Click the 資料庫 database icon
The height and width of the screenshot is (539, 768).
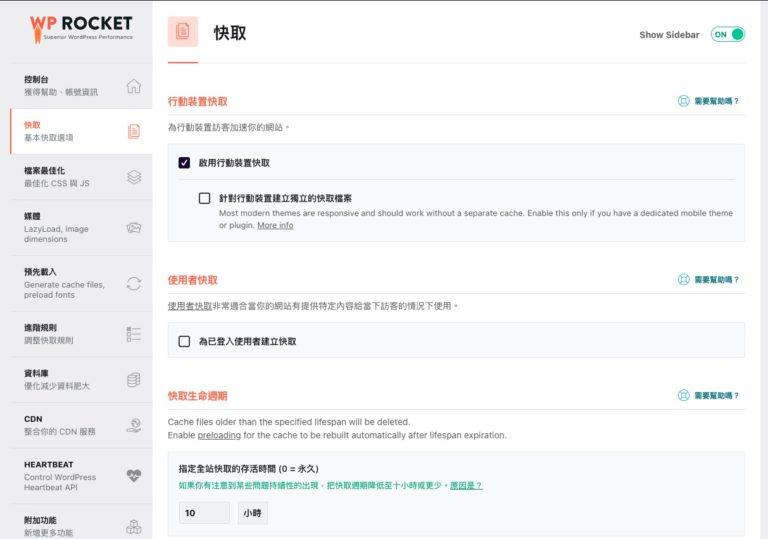tap(133, 380)
